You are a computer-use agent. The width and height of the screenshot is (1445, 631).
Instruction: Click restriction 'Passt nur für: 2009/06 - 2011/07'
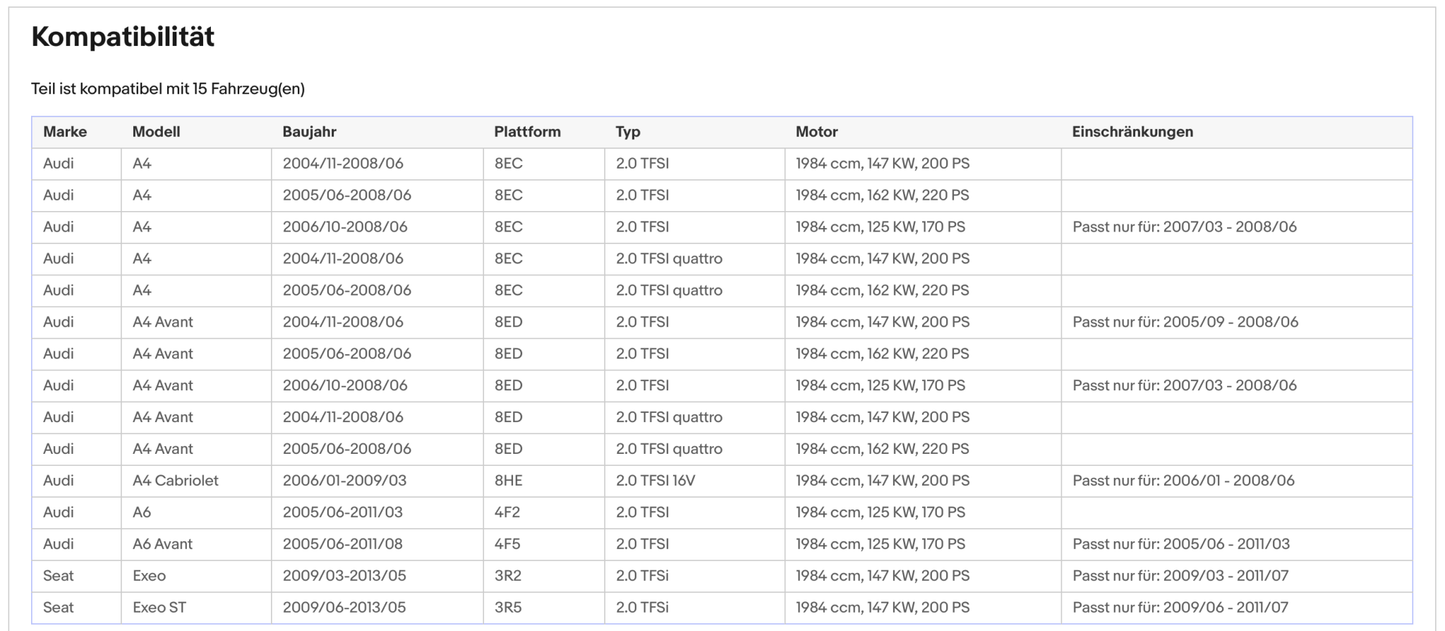[x=1180, y=608]
